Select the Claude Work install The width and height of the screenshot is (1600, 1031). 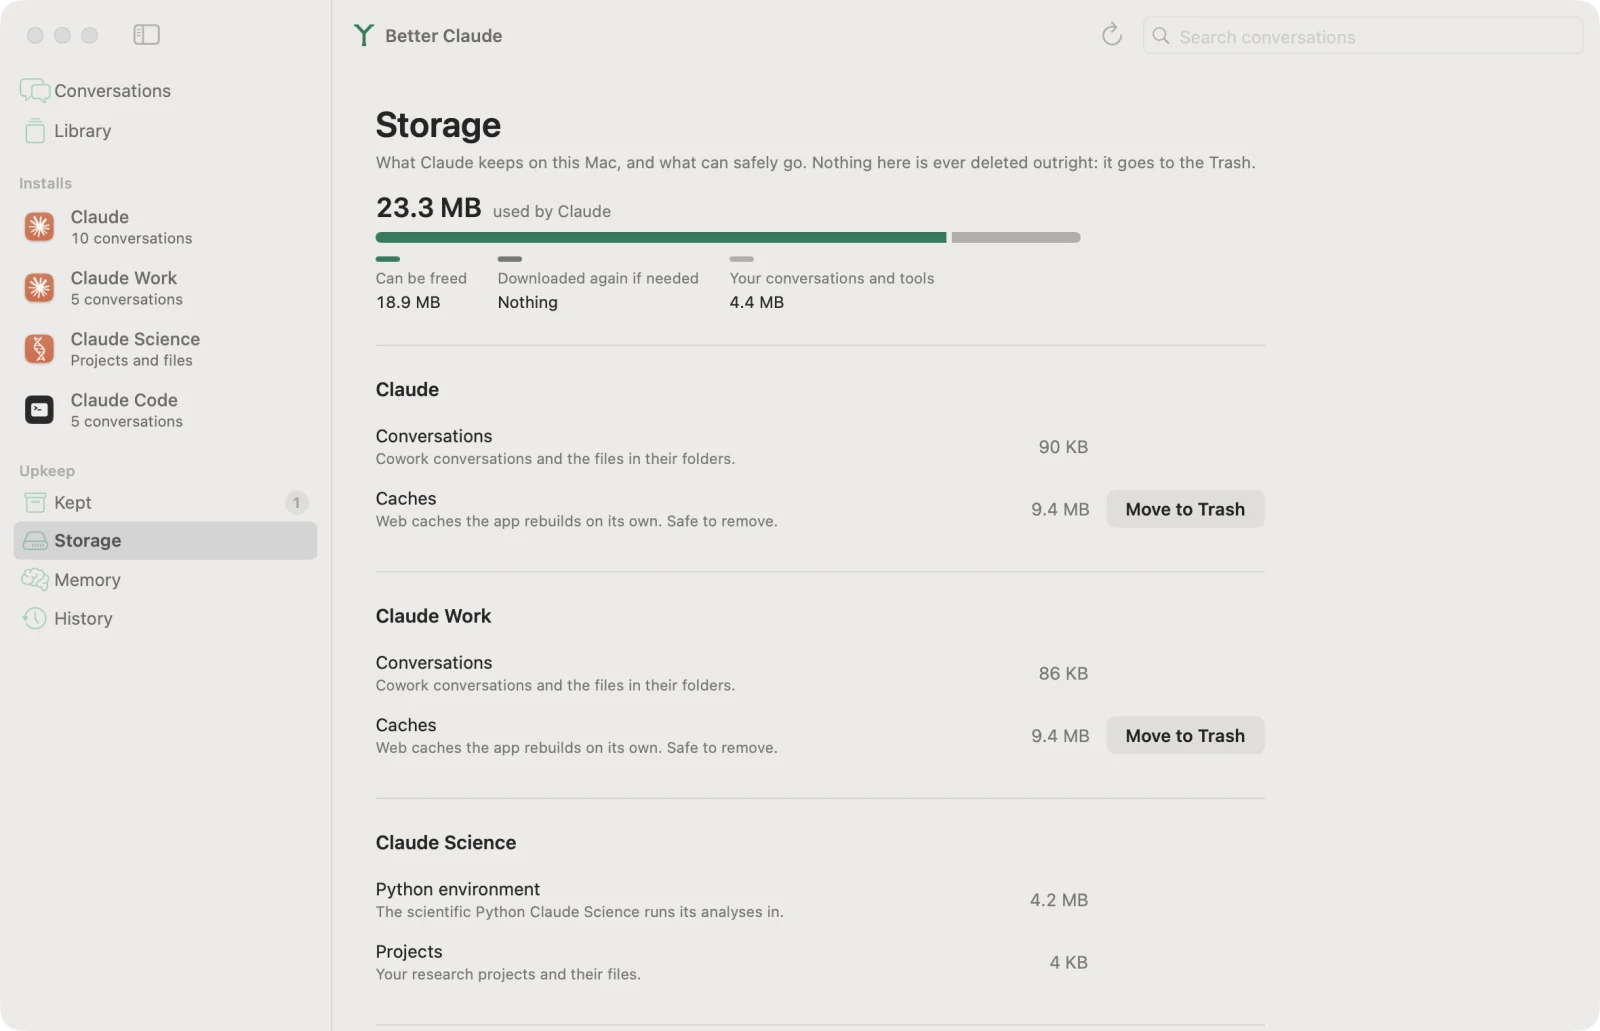coord(165,288)
